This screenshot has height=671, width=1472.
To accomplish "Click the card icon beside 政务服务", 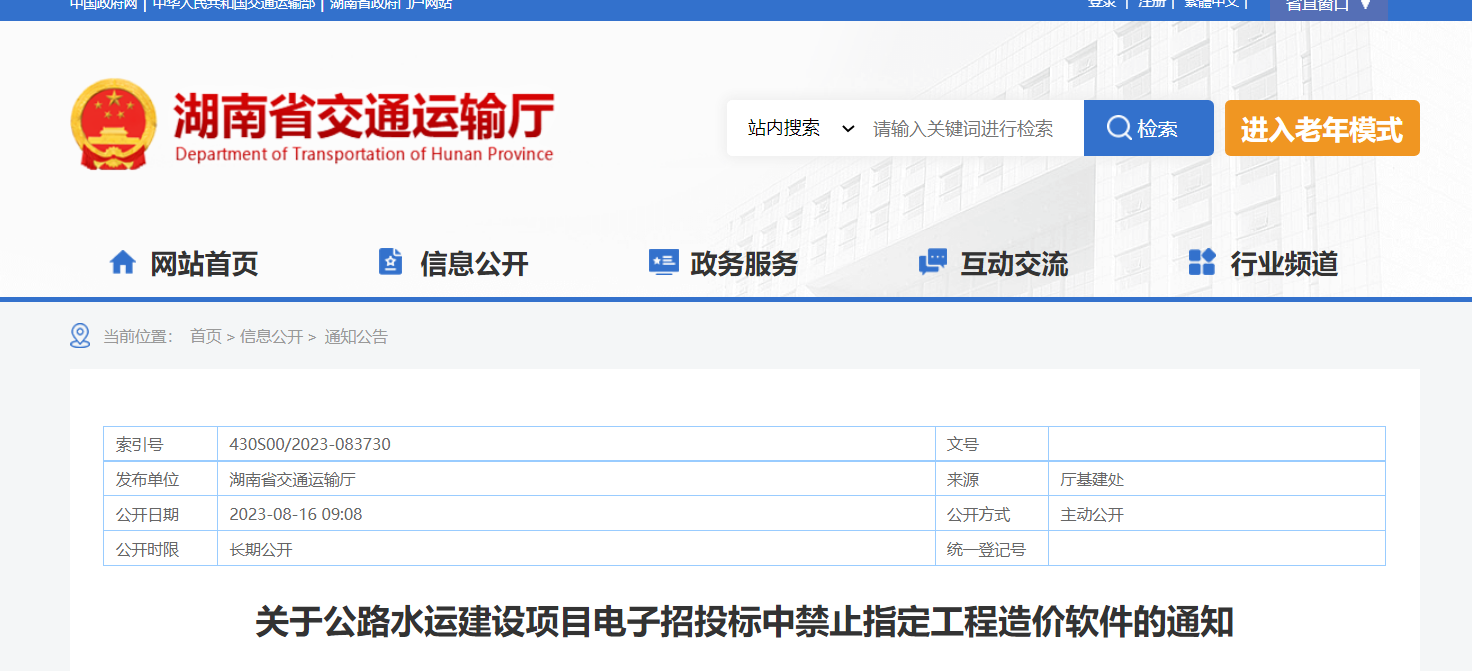I will click(662, 261).
